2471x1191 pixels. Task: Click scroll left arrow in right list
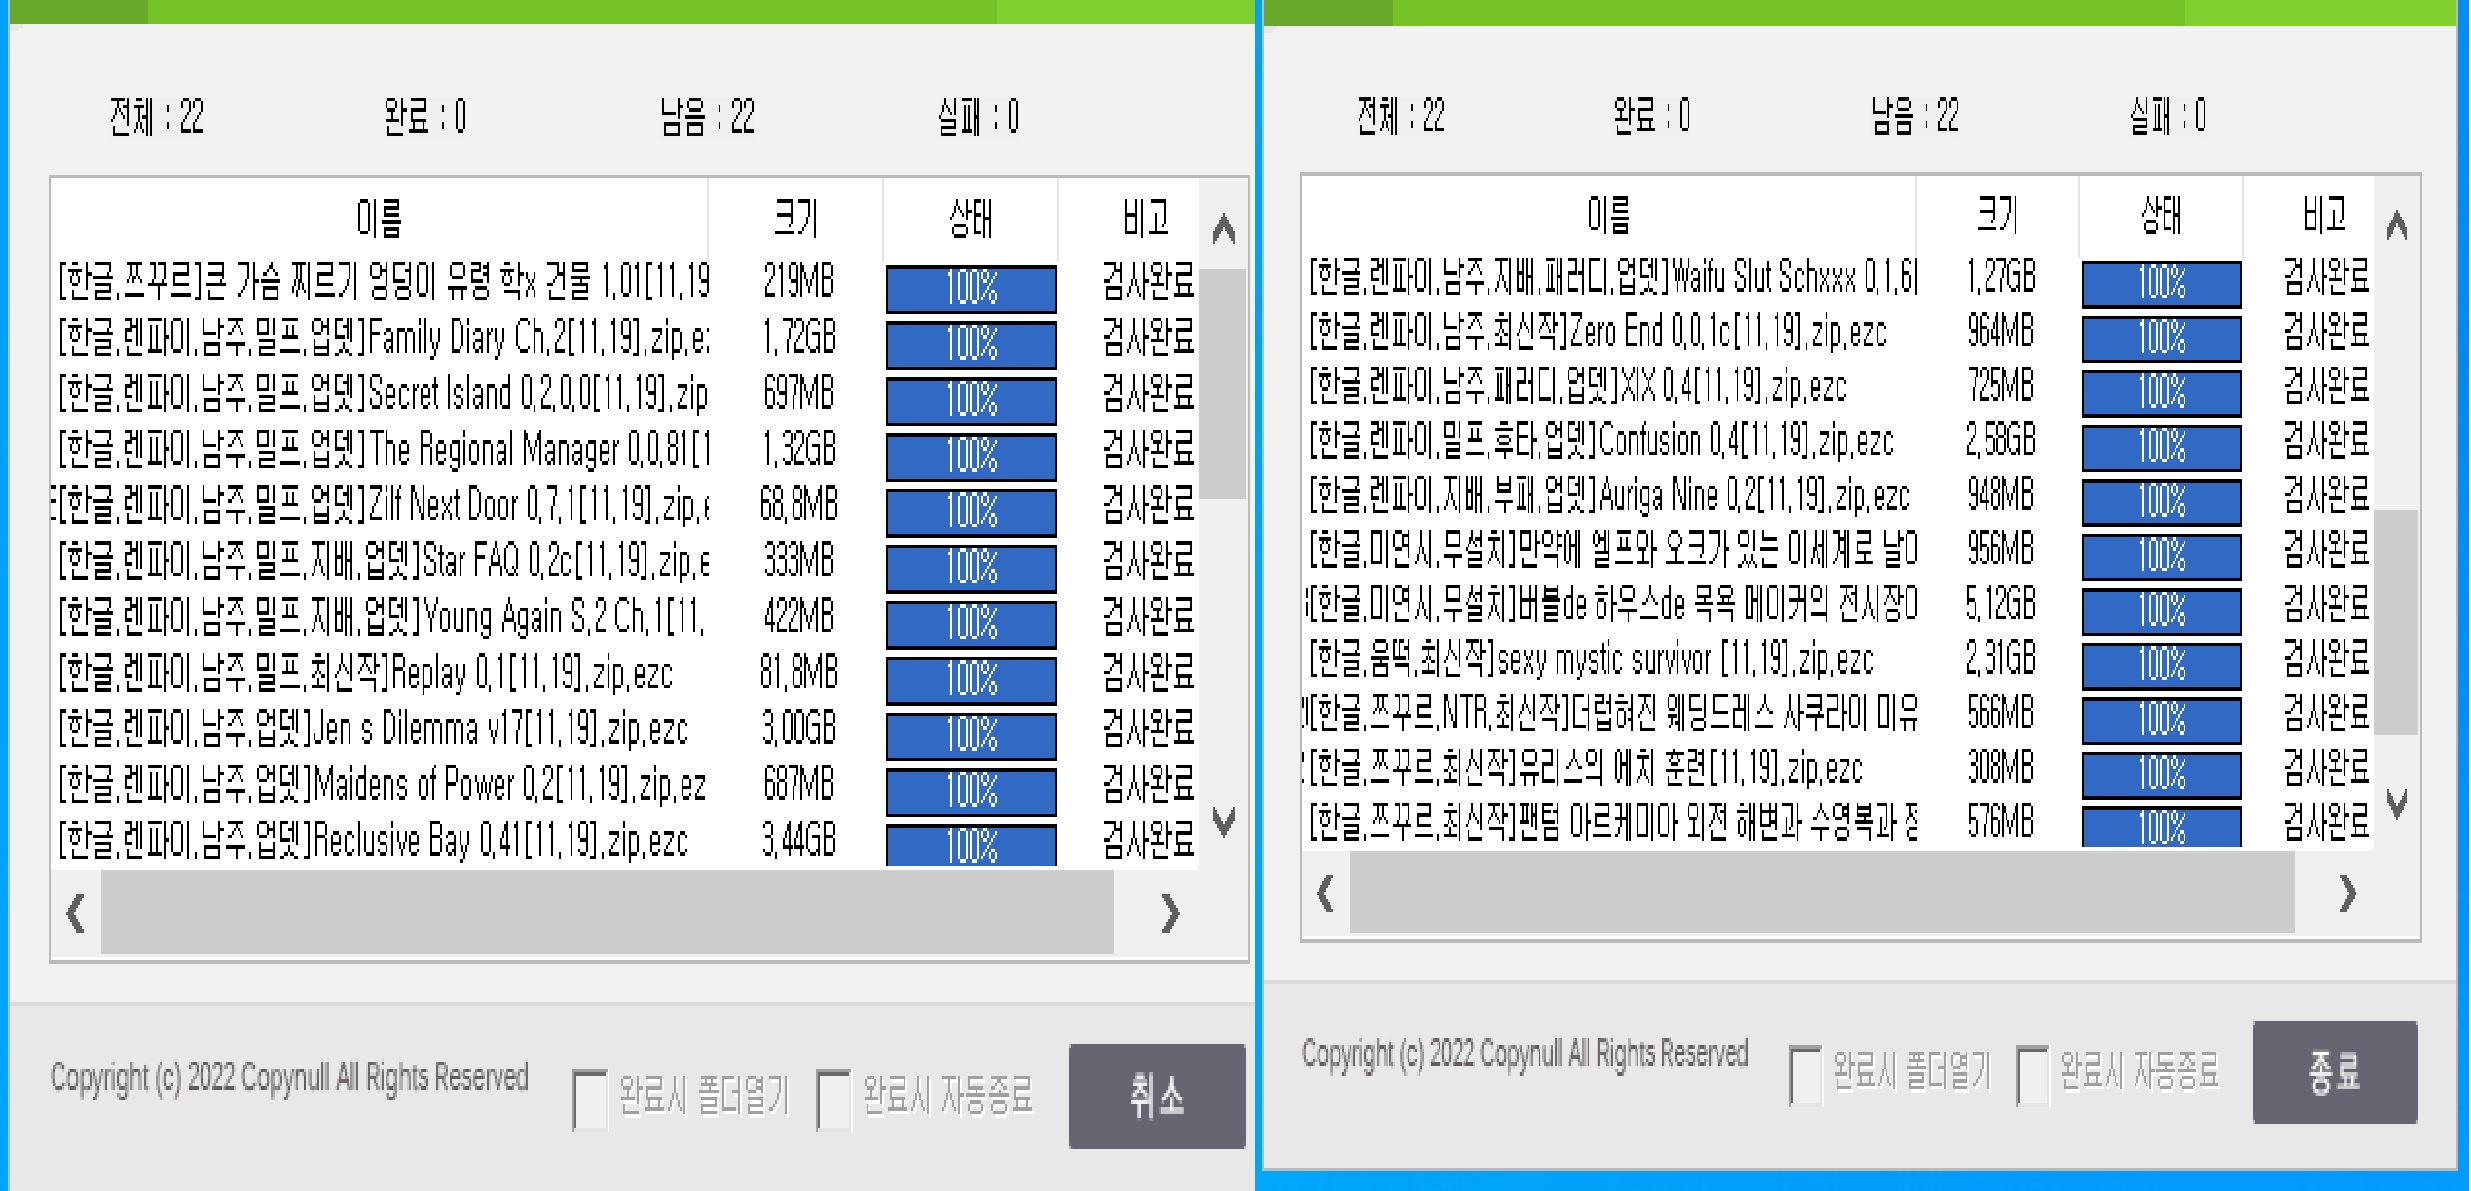pyautogui.click(x=1326, y=893)
